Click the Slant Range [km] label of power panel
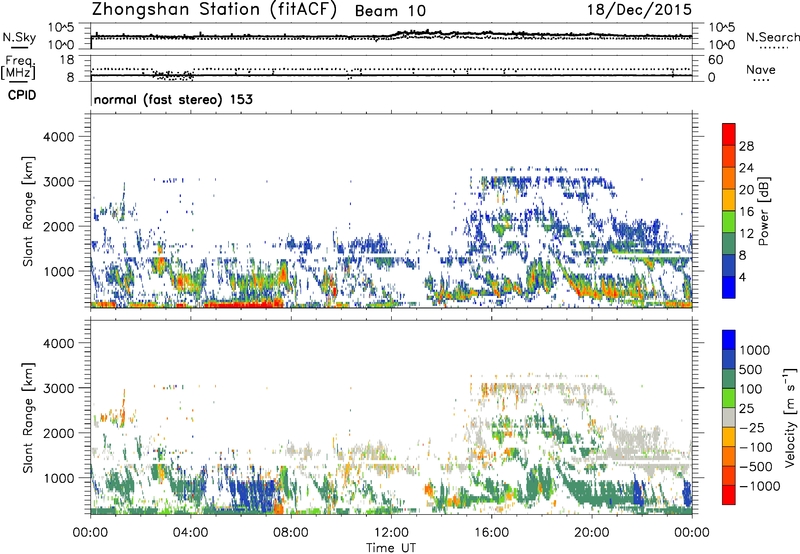The height and width of the screenshot is (554, 800). click(29, 211)
